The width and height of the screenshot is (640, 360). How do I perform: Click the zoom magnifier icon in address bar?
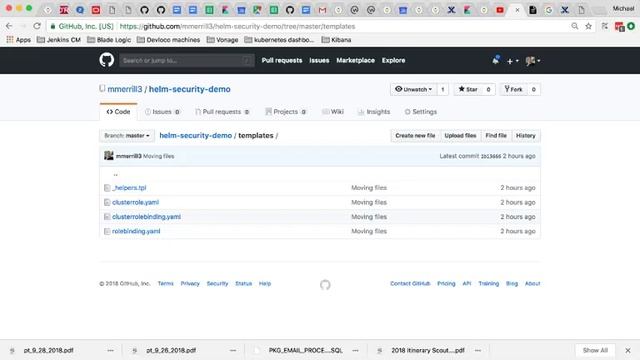(x=575, y=26)
